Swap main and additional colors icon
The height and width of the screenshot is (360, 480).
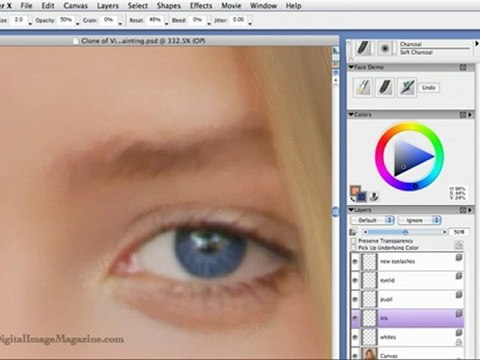[x=352, y=200]
